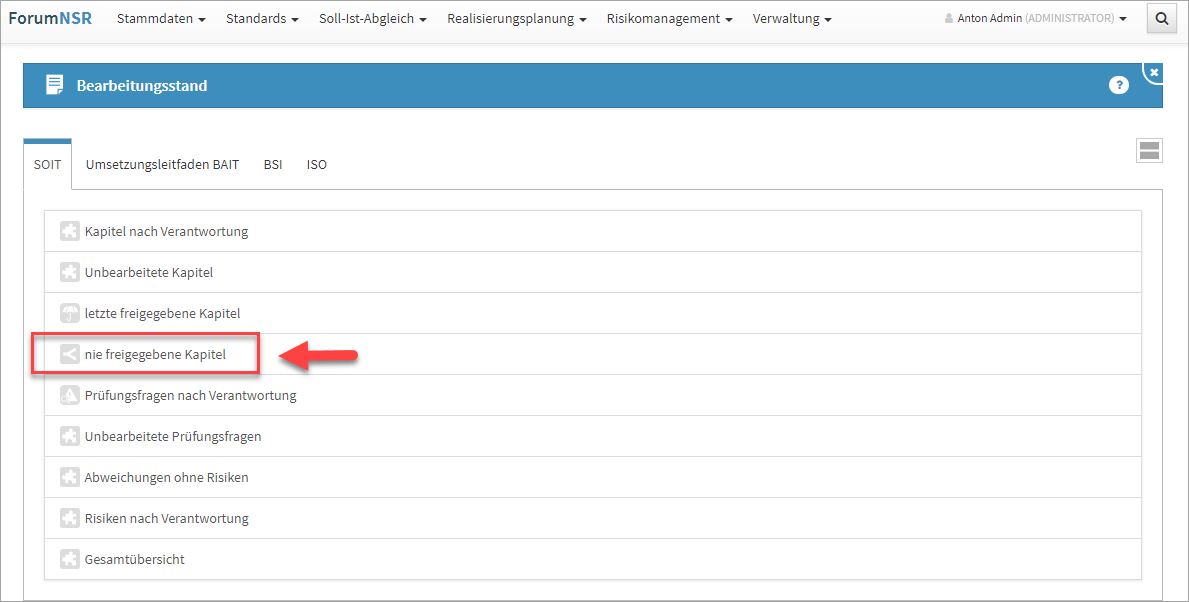Open the Gesamtübersicht report
Viewport: 1189px width, 602px height.
point(593,559)
